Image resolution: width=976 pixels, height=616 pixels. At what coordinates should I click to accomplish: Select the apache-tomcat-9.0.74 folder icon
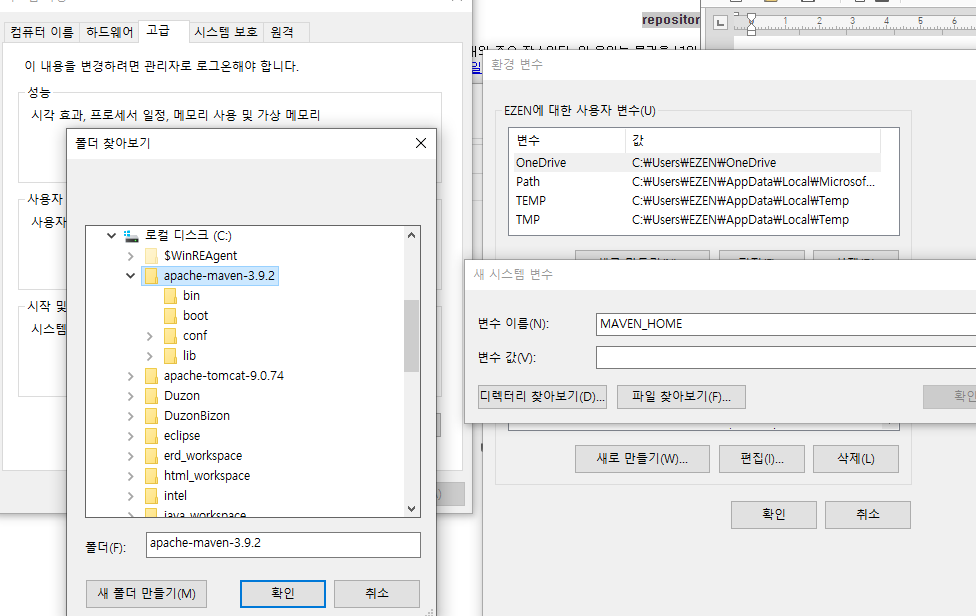point(151,376)
